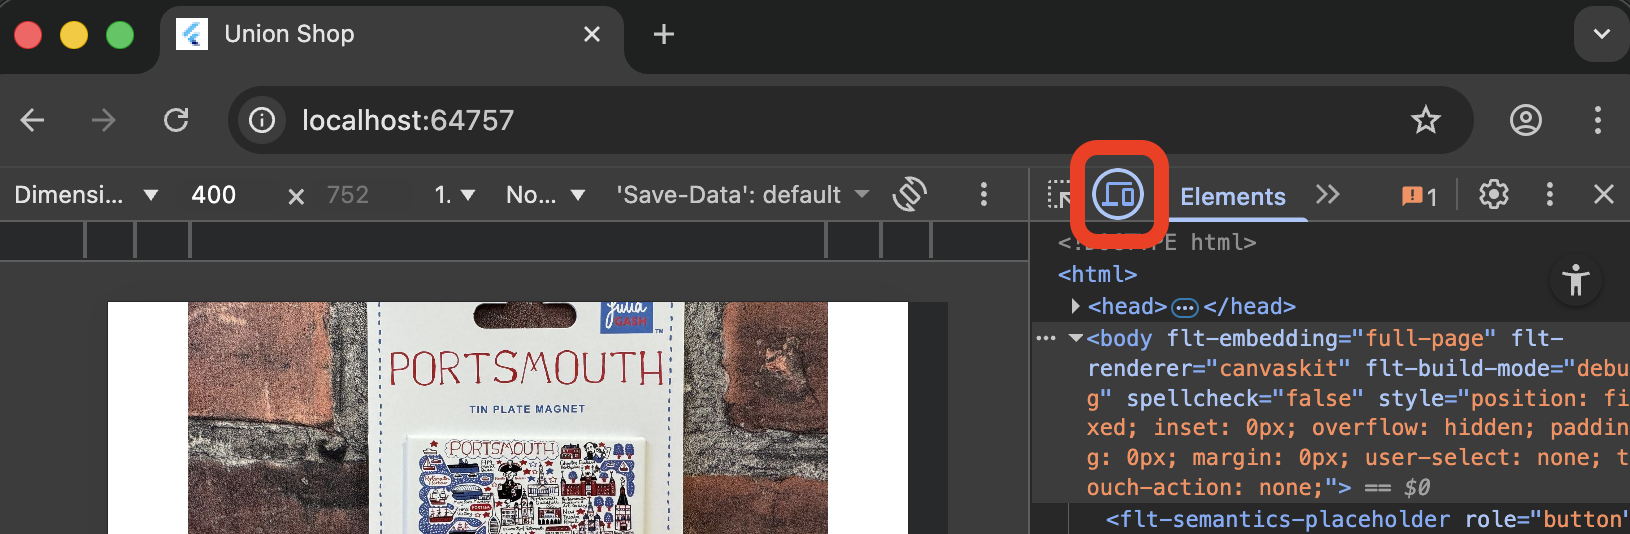Open the Chrome profile menu
Screen dimensions: 1630x534
coord(1526,121)
